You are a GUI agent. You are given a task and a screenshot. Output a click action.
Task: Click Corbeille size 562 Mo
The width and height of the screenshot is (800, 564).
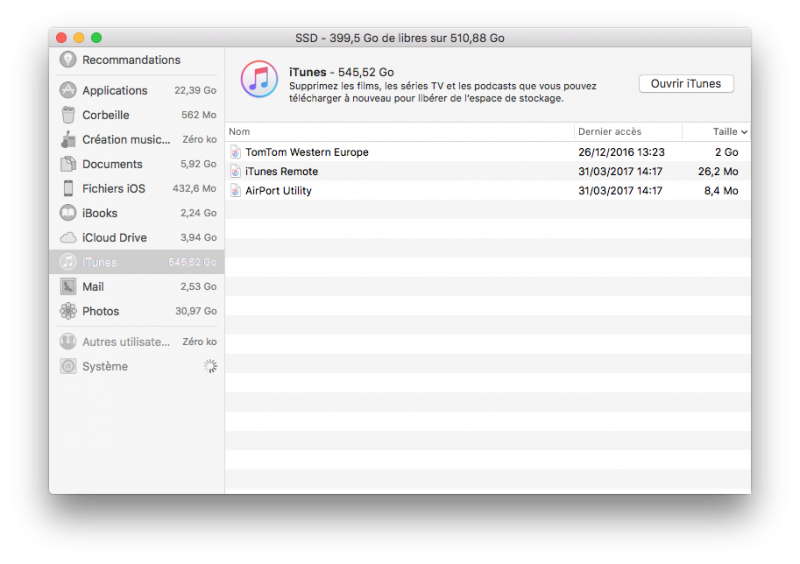click(199, 115)
